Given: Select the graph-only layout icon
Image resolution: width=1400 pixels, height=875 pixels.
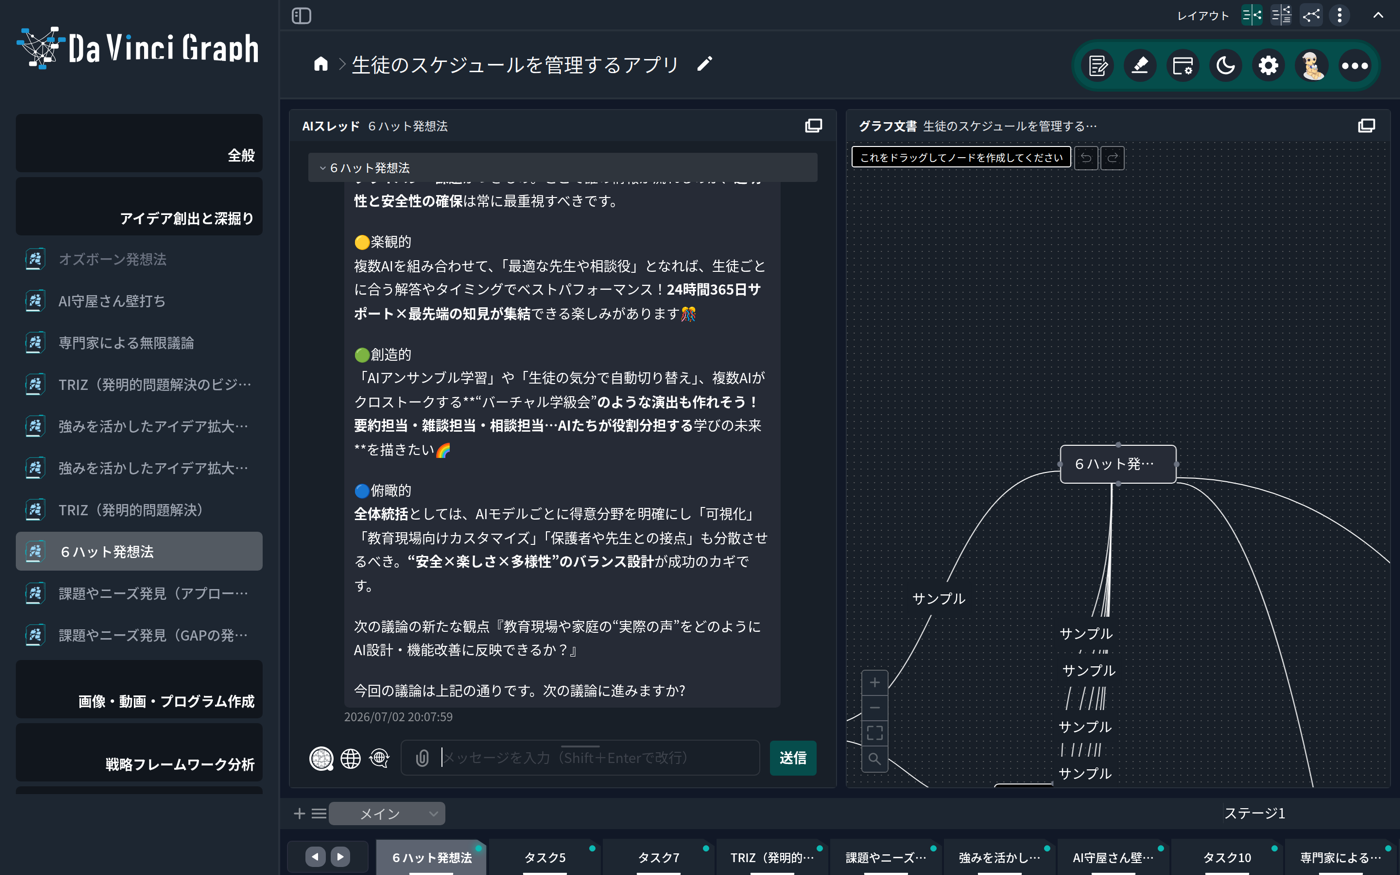Looking at the screenshot, I should [x=1311, y=15].
